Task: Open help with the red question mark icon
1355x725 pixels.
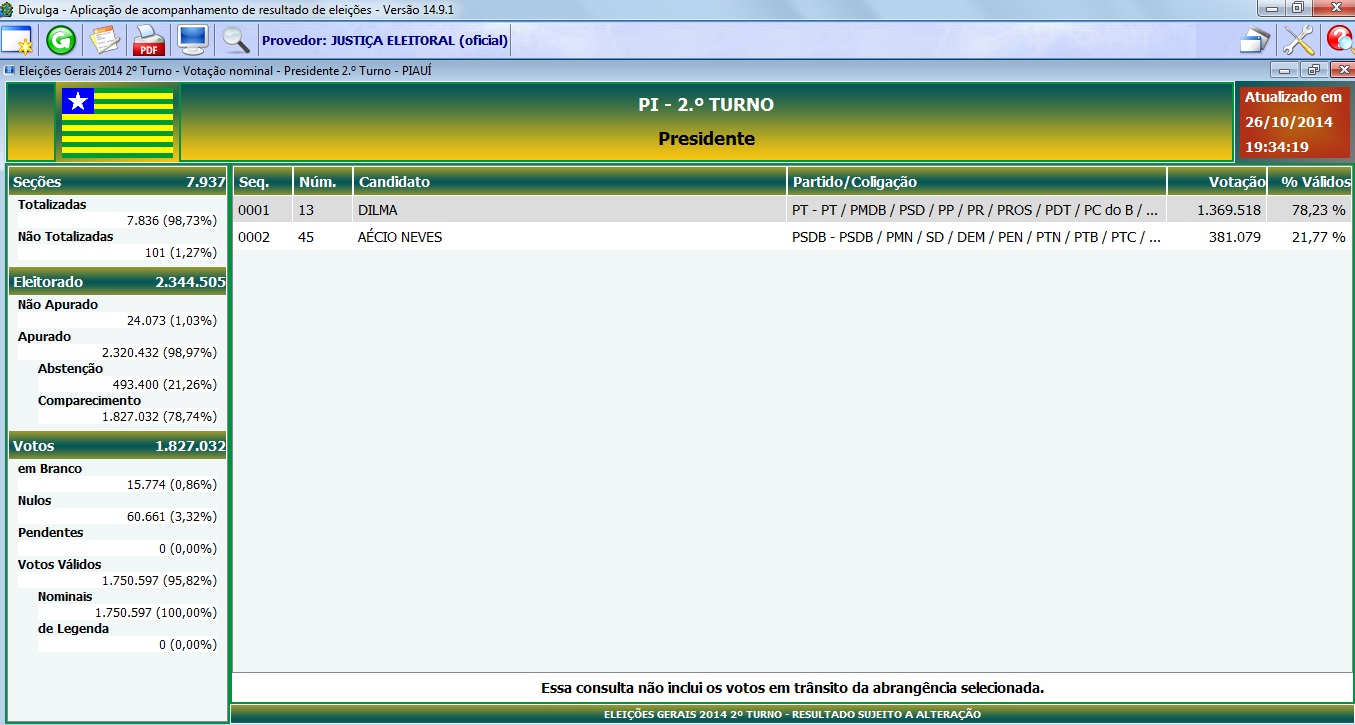Action: coord(1340,41)
